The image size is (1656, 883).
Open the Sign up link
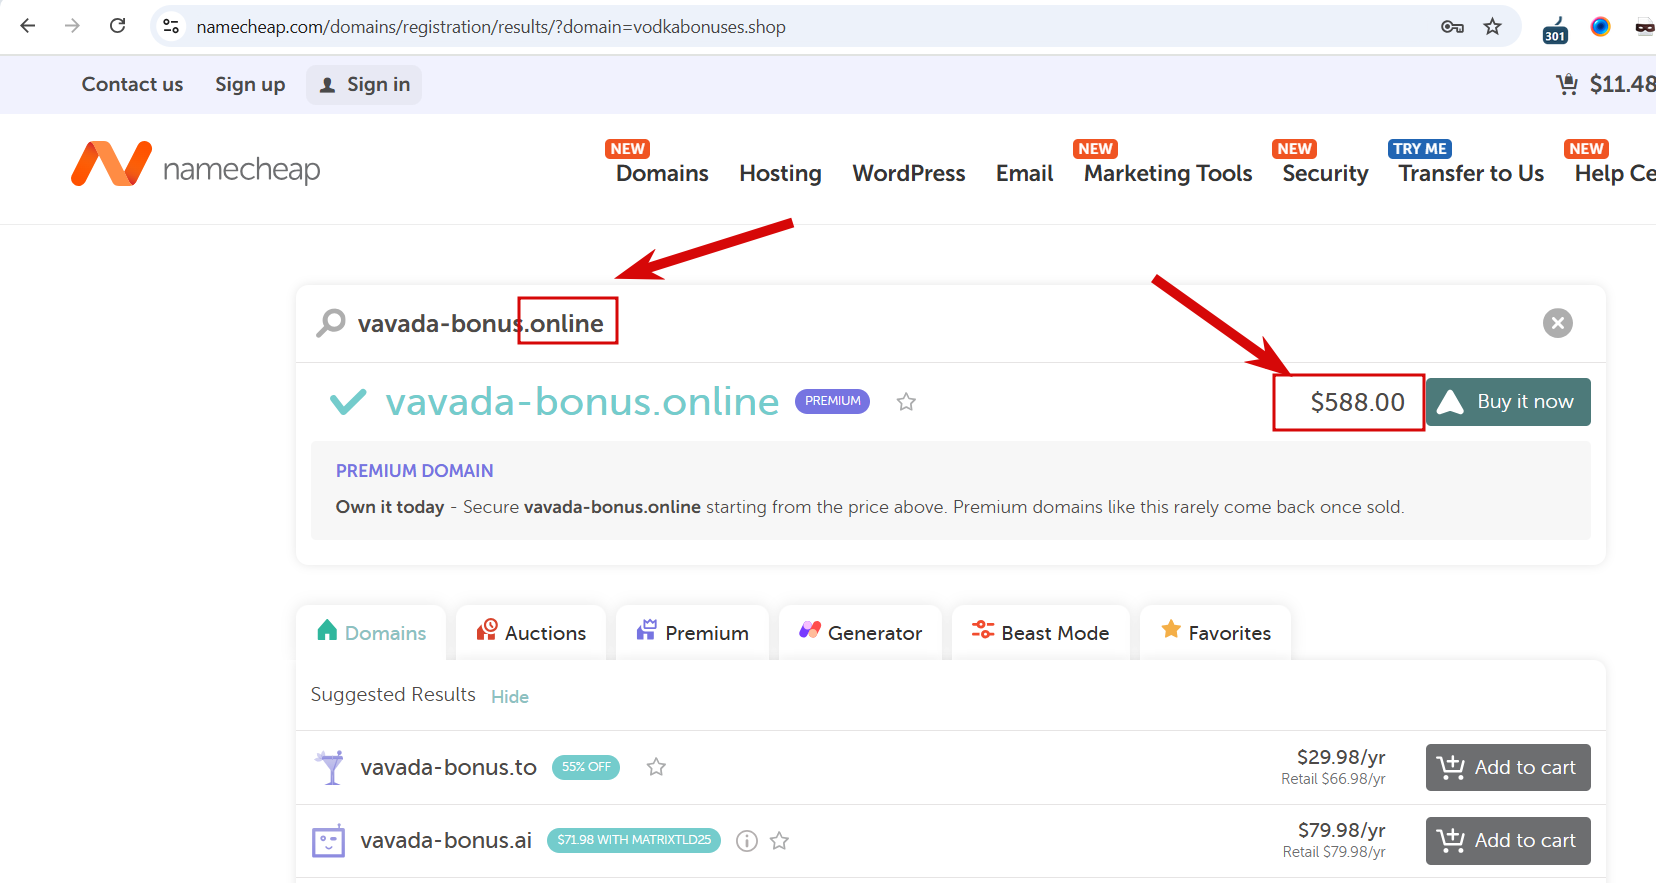click(x=250, y=84)
